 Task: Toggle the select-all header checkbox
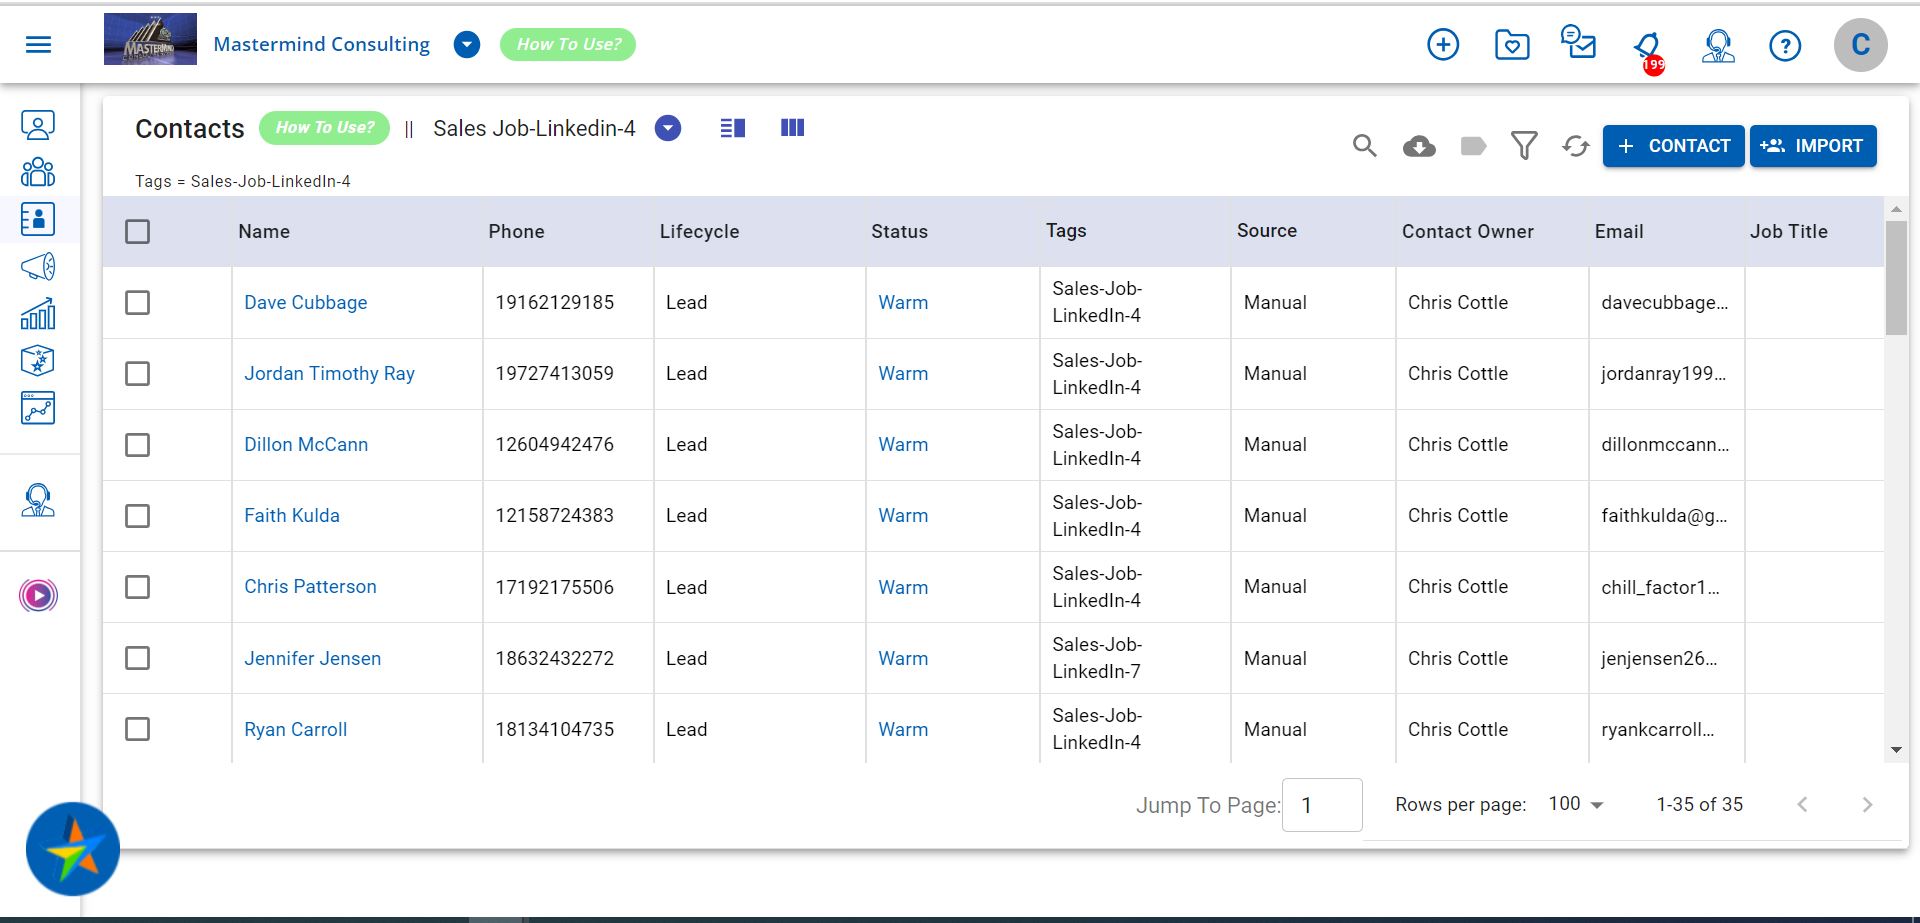(137, 231)
